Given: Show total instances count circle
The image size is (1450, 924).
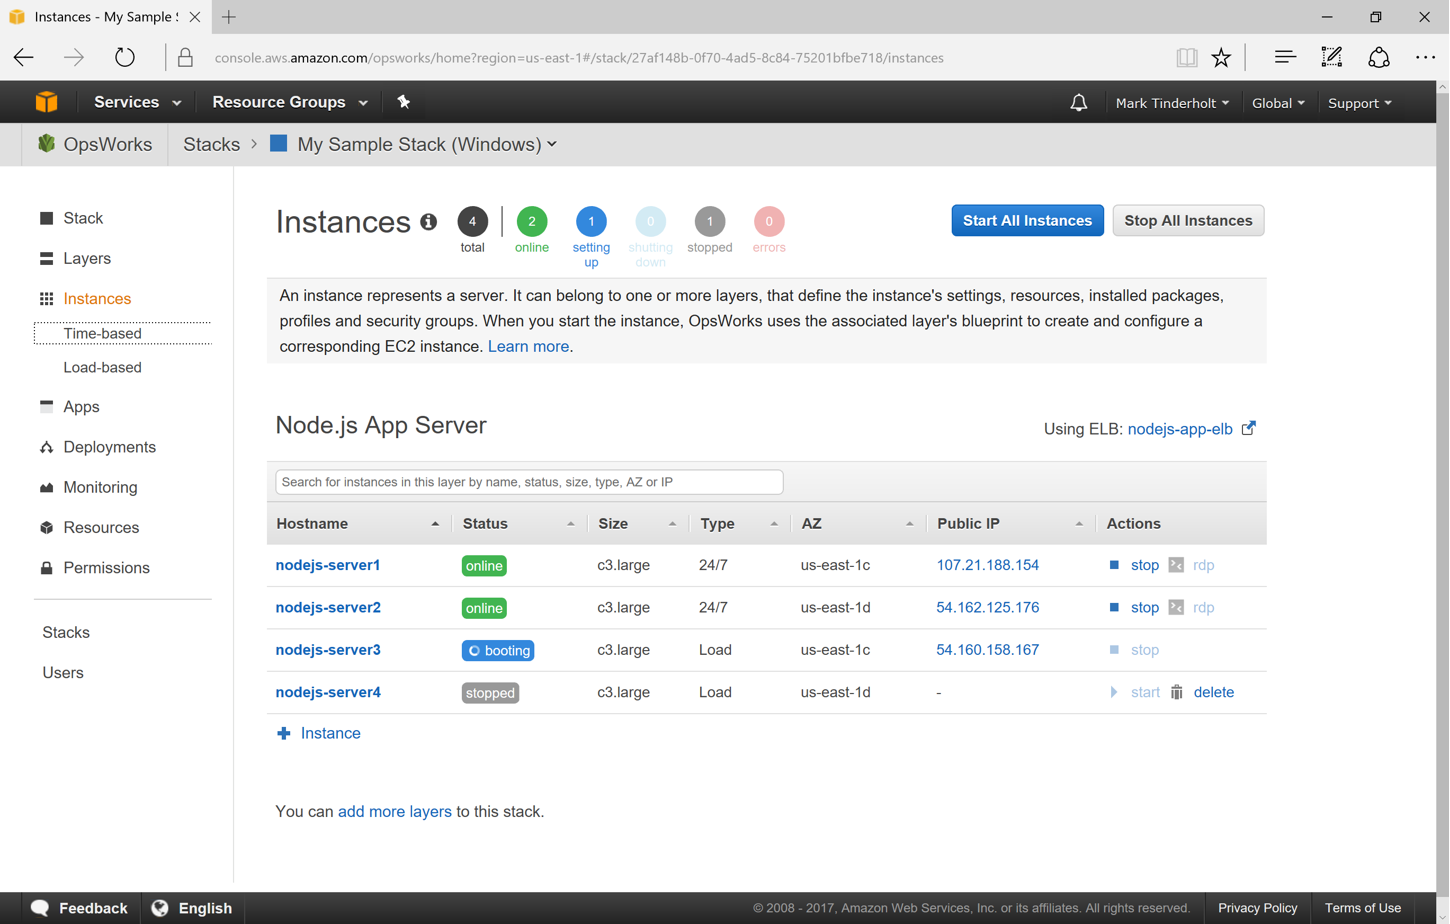Looking at the screenshot, I should 473,221.
